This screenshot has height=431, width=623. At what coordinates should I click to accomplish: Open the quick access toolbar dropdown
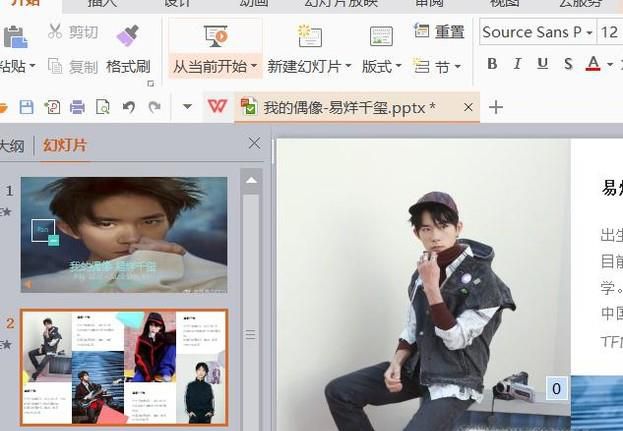(187, 106)
